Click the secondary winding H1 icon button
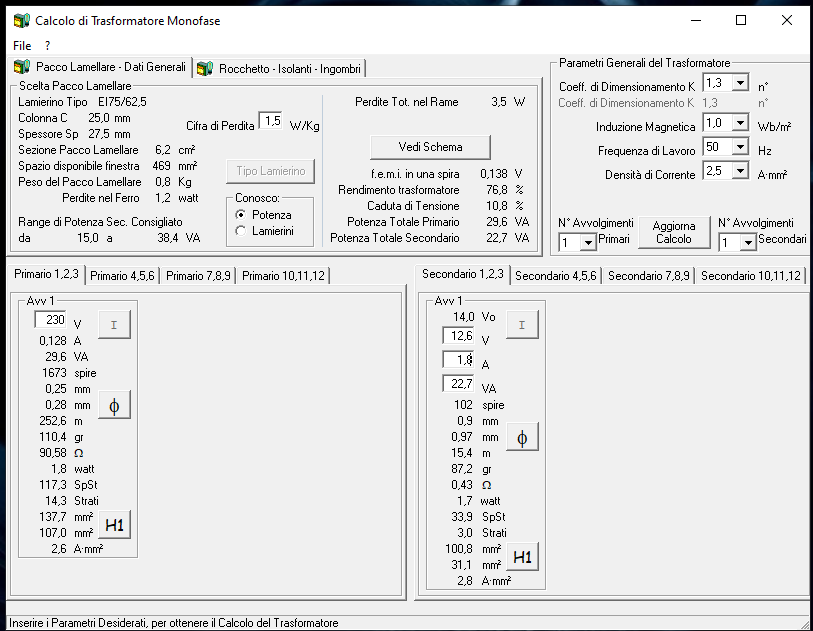The width and height of the screenshot is (813, 631). pyautogui.click(x=522, y=557)
